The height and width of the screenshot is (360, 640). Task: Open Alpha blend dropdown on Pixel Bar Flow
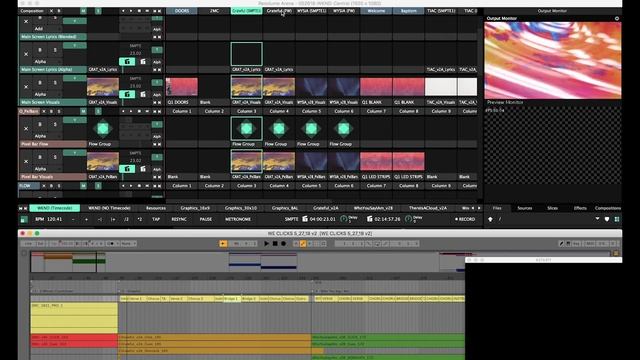pyautogui.click(x=46, y=136)
